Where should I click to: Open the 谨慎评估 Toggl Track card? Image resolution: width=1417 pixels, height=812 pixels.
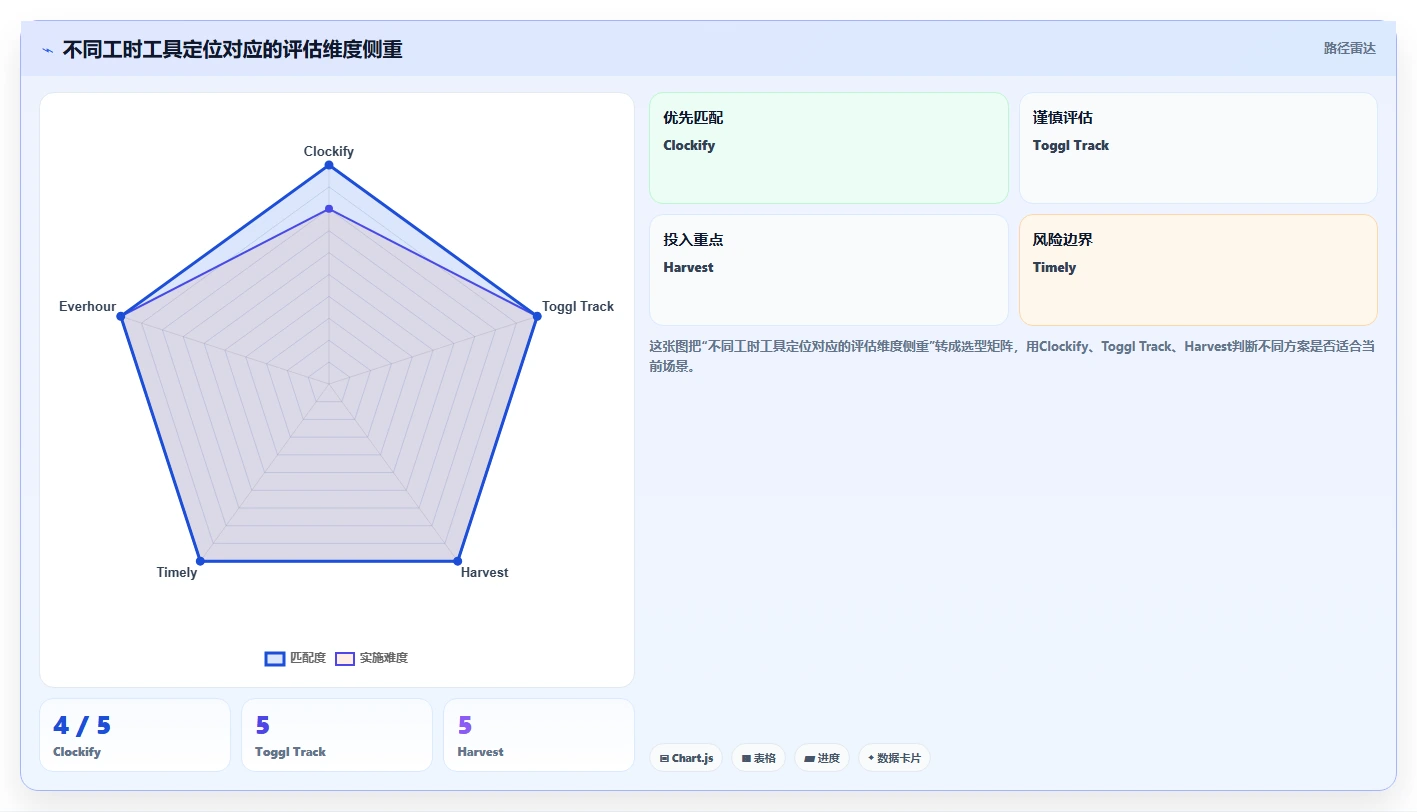[x=1198, y=148]
